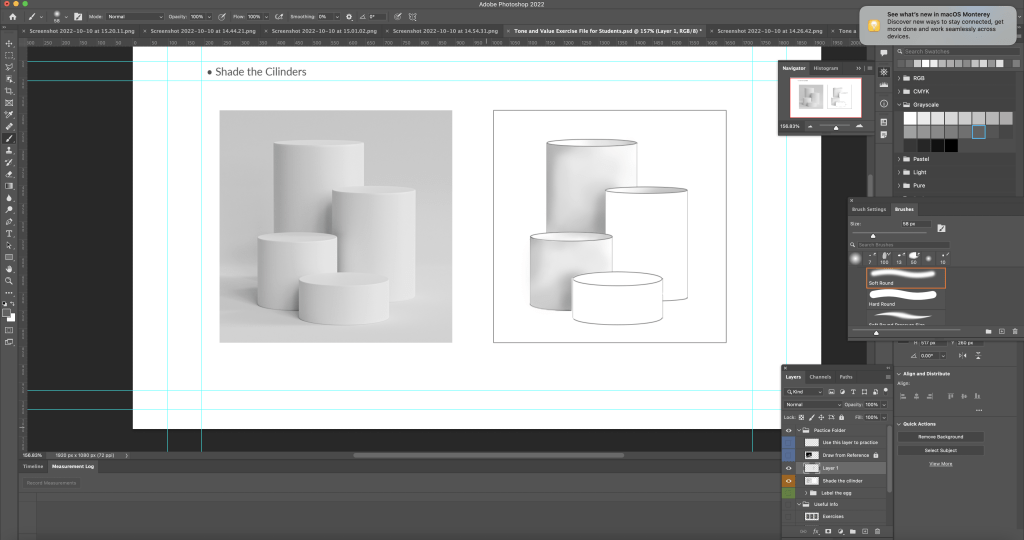Click the Select Subject button
The image size is (1024, 540).
(x=940, y=450)
